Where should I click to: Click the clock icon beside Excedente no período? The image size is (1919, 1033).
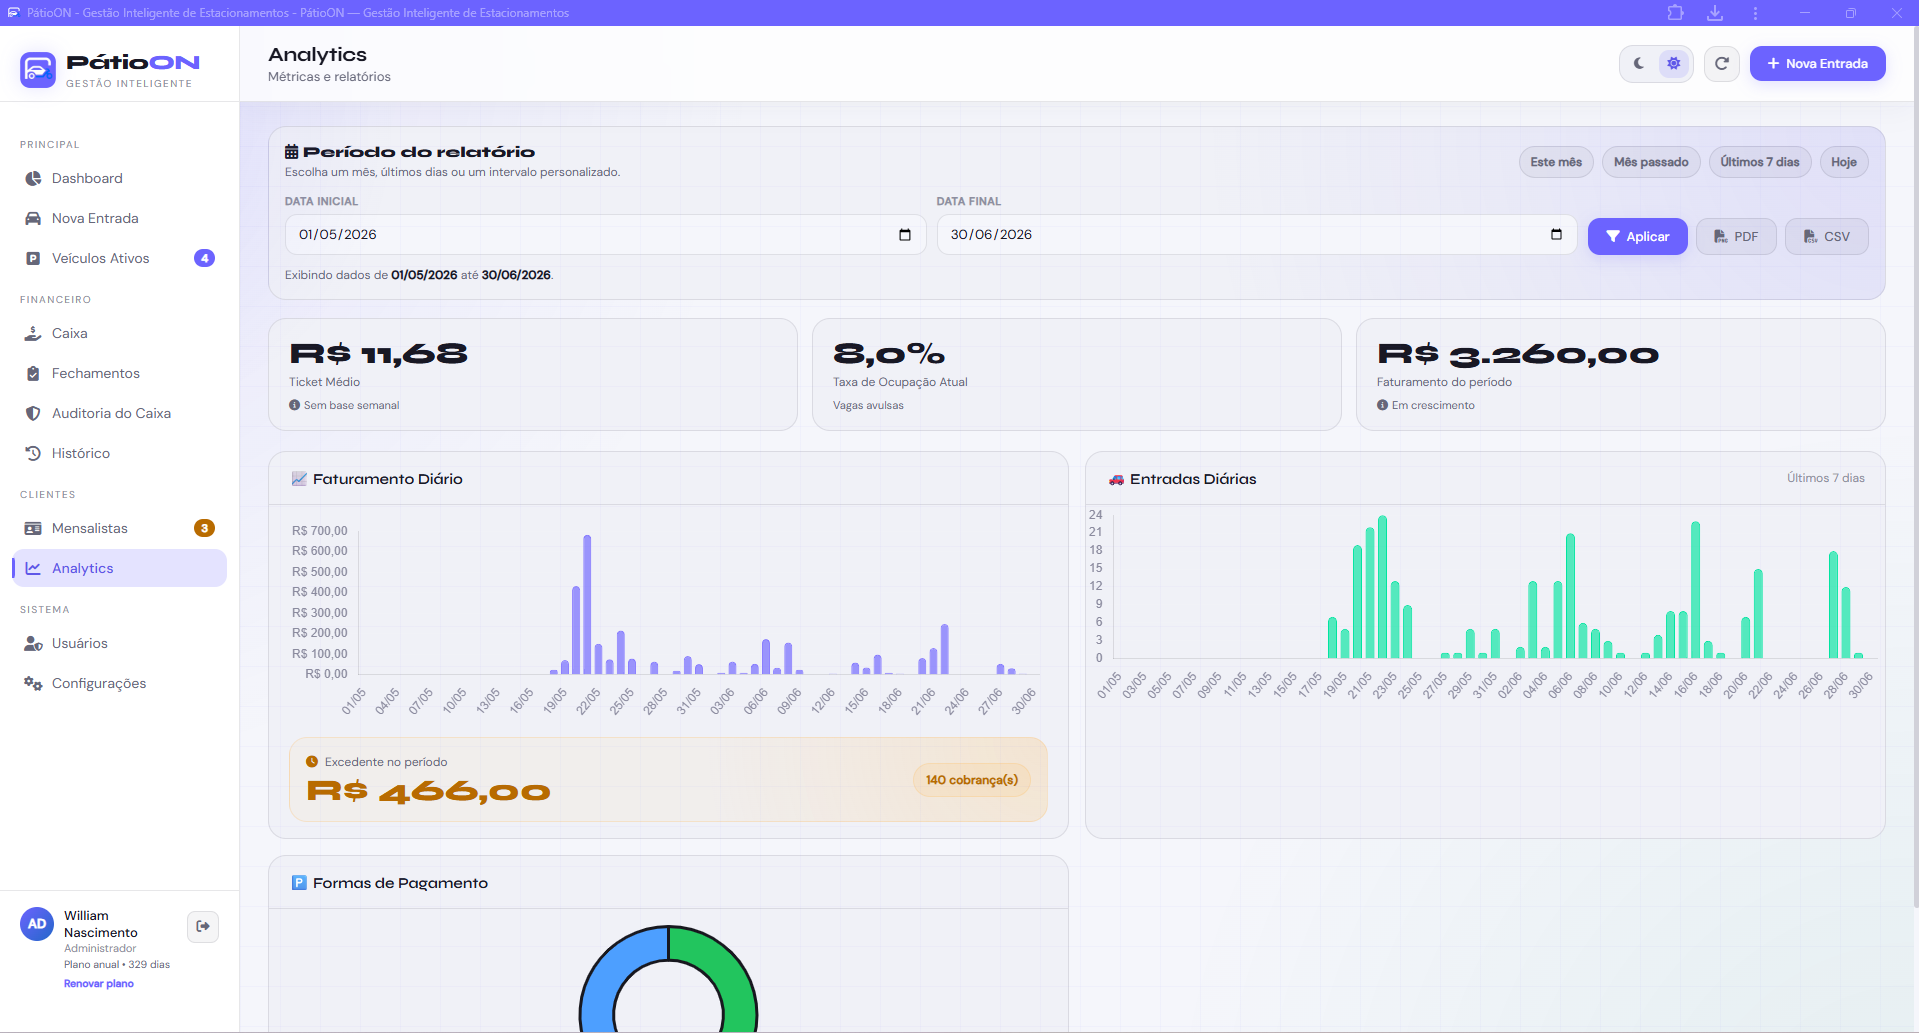pos(312,762)
